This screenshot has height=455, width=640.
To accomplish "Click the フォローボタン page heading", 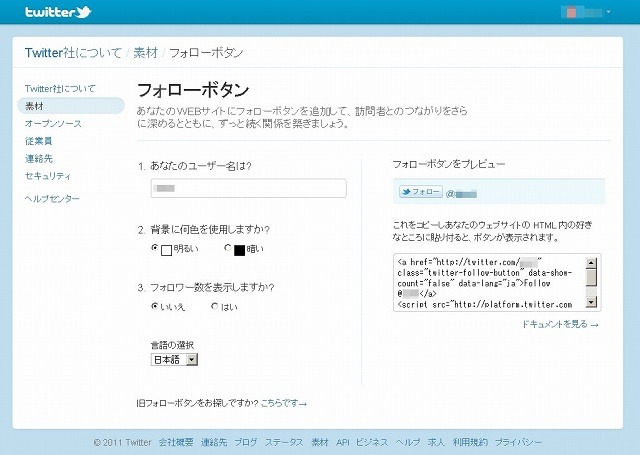I will (193, 90).
